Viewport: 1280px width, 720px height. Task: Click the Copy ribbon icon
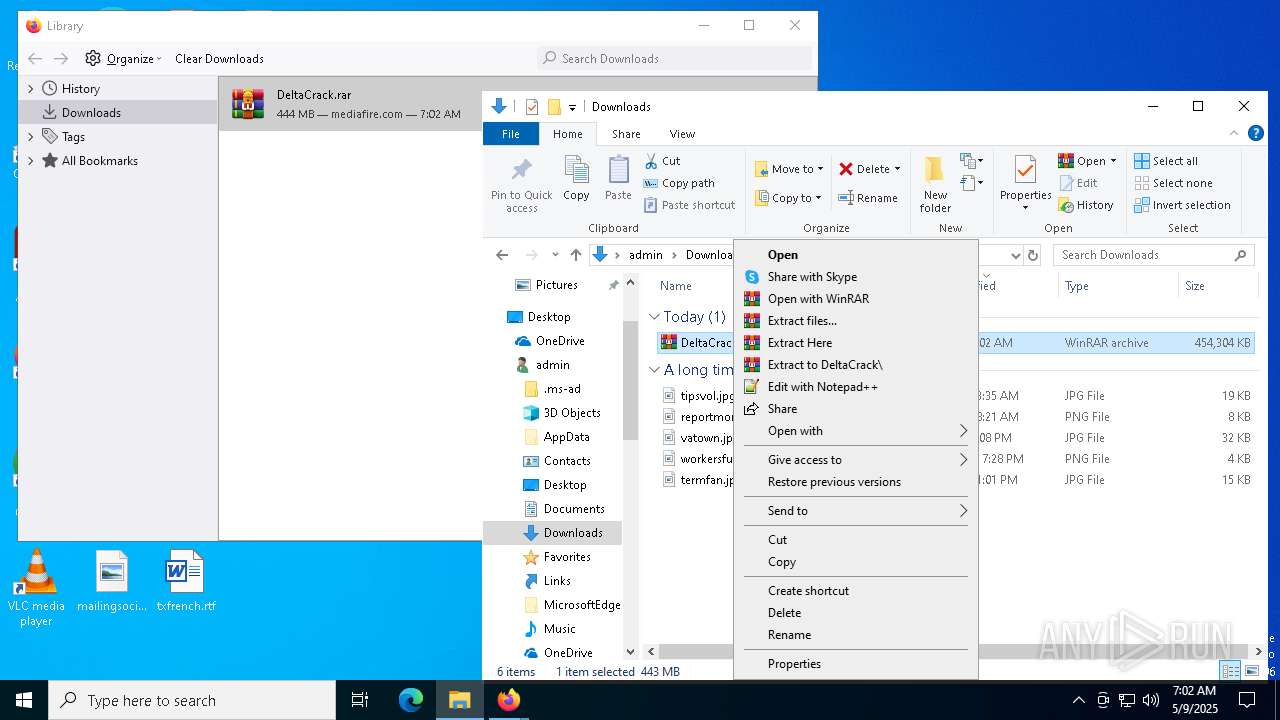tap(576, 179)
